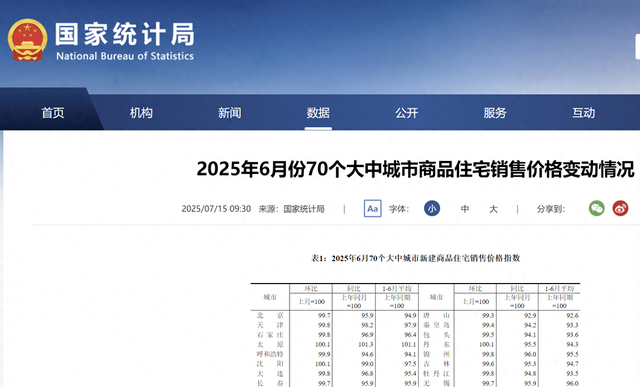
Task: Click the article headline 2025年6月份70个大中城市
Action: click(416, 169)
